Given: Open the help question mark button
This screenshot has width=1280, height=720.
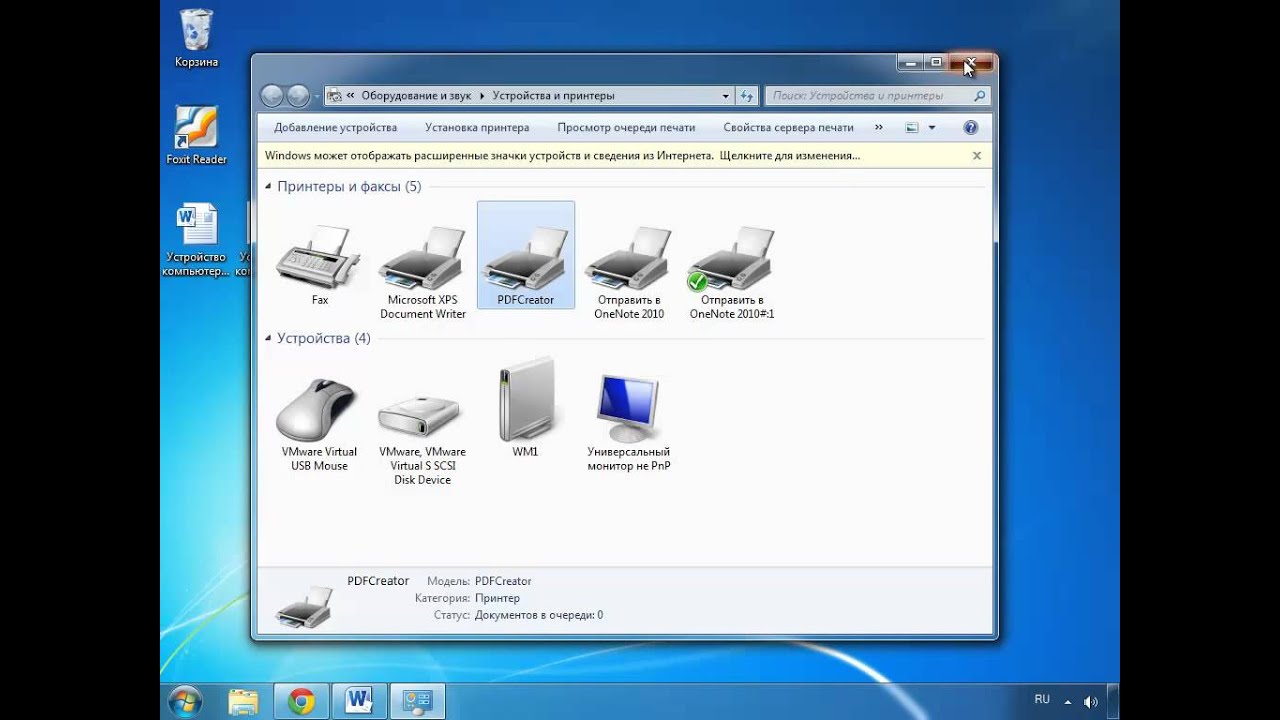Looking at the screenshot, I should (x=970, y=128).
